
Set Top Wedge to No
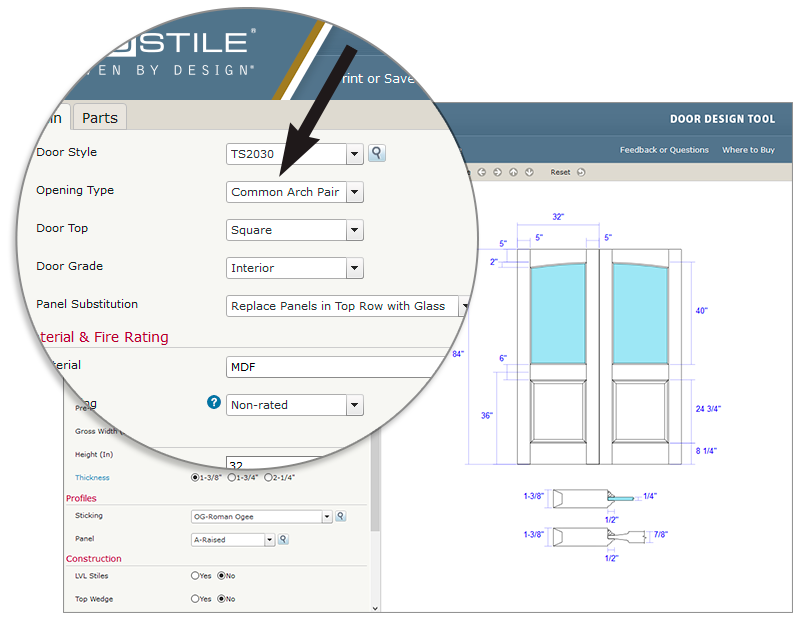pos(221,599)
